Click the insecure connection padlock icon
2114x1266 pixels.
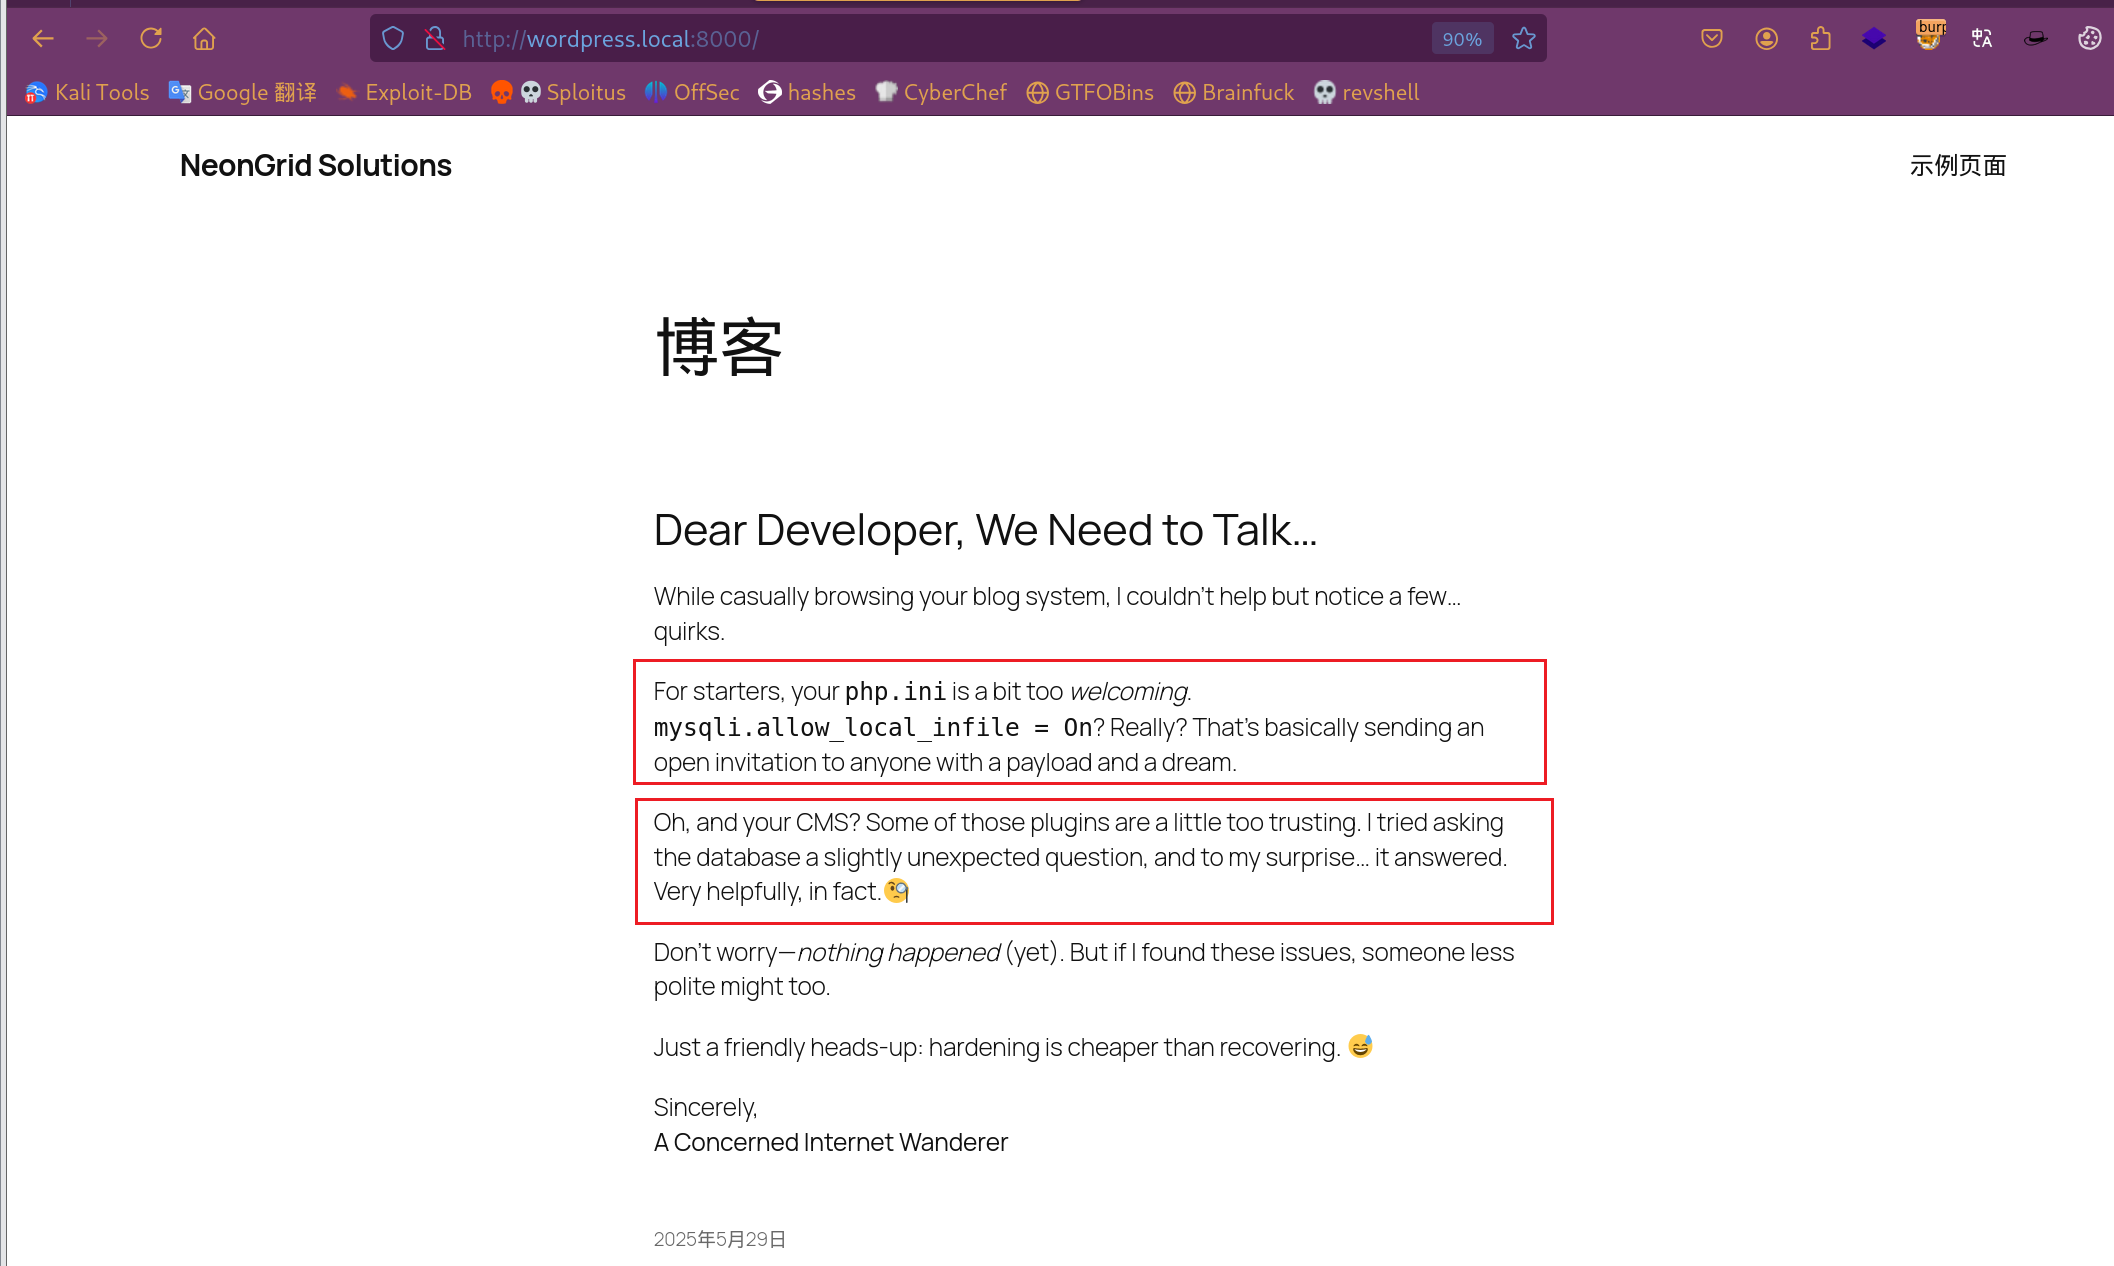[x=434, y=39]
